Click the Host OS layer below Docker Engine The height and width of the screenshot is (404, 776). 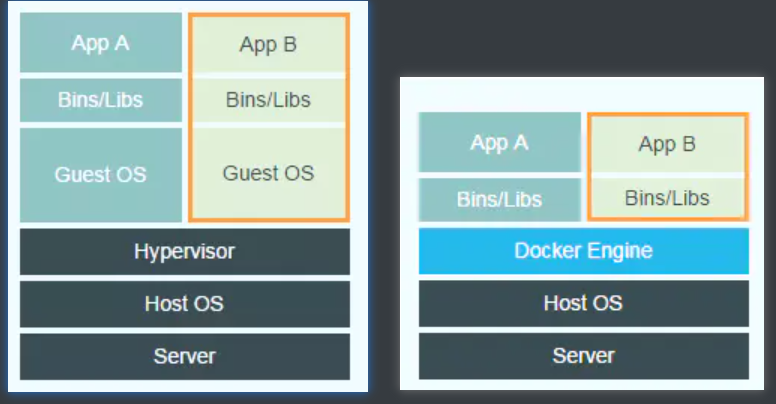click(583, 304)
